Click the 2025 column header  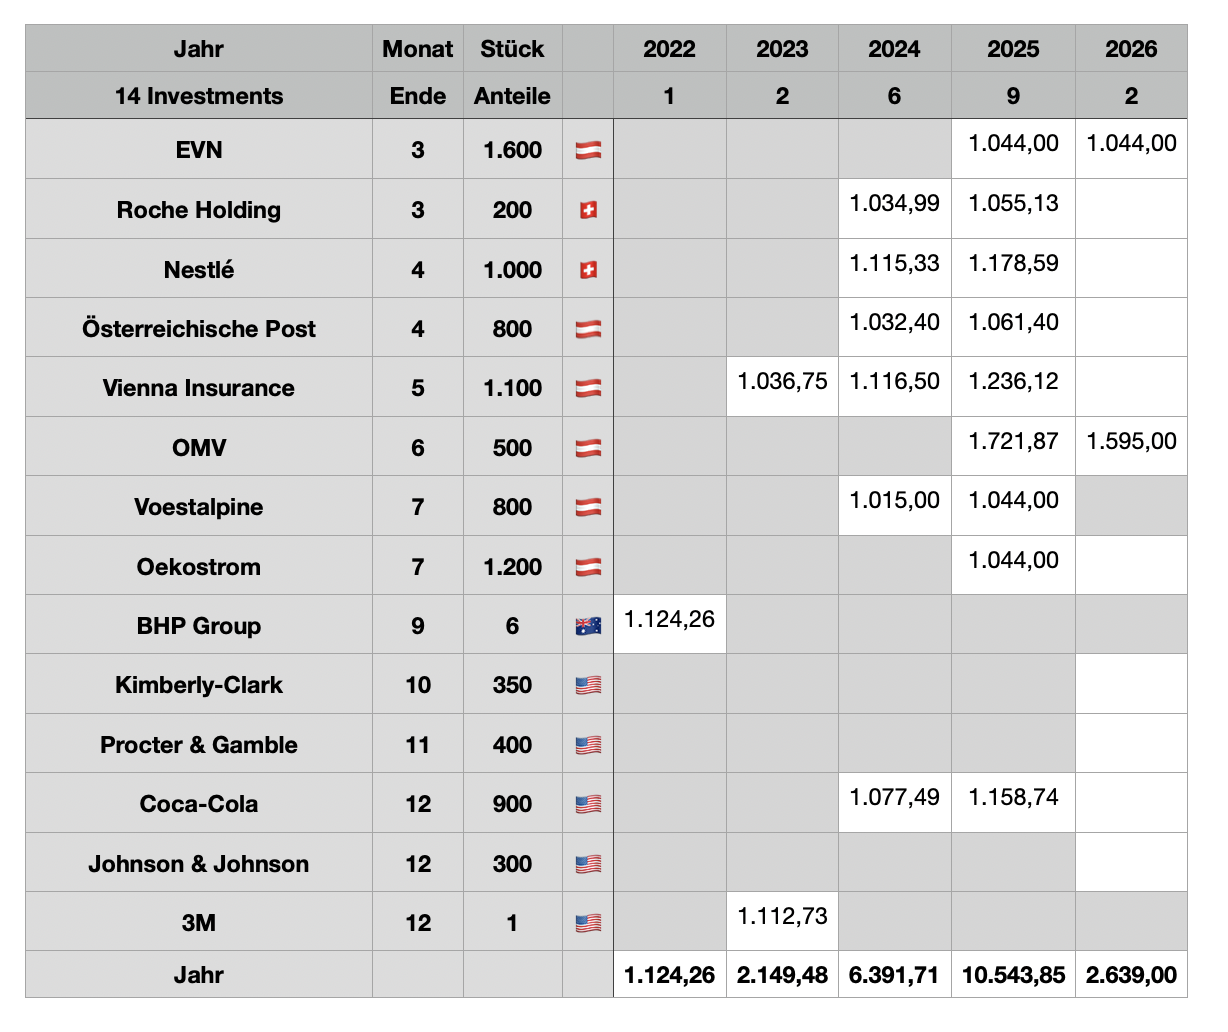point(1013,49)
